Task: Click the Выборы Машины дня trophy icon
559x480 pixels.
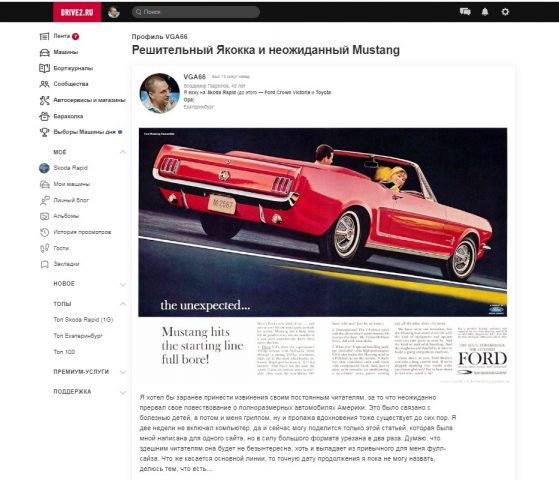Action: [x=44, y=132]
